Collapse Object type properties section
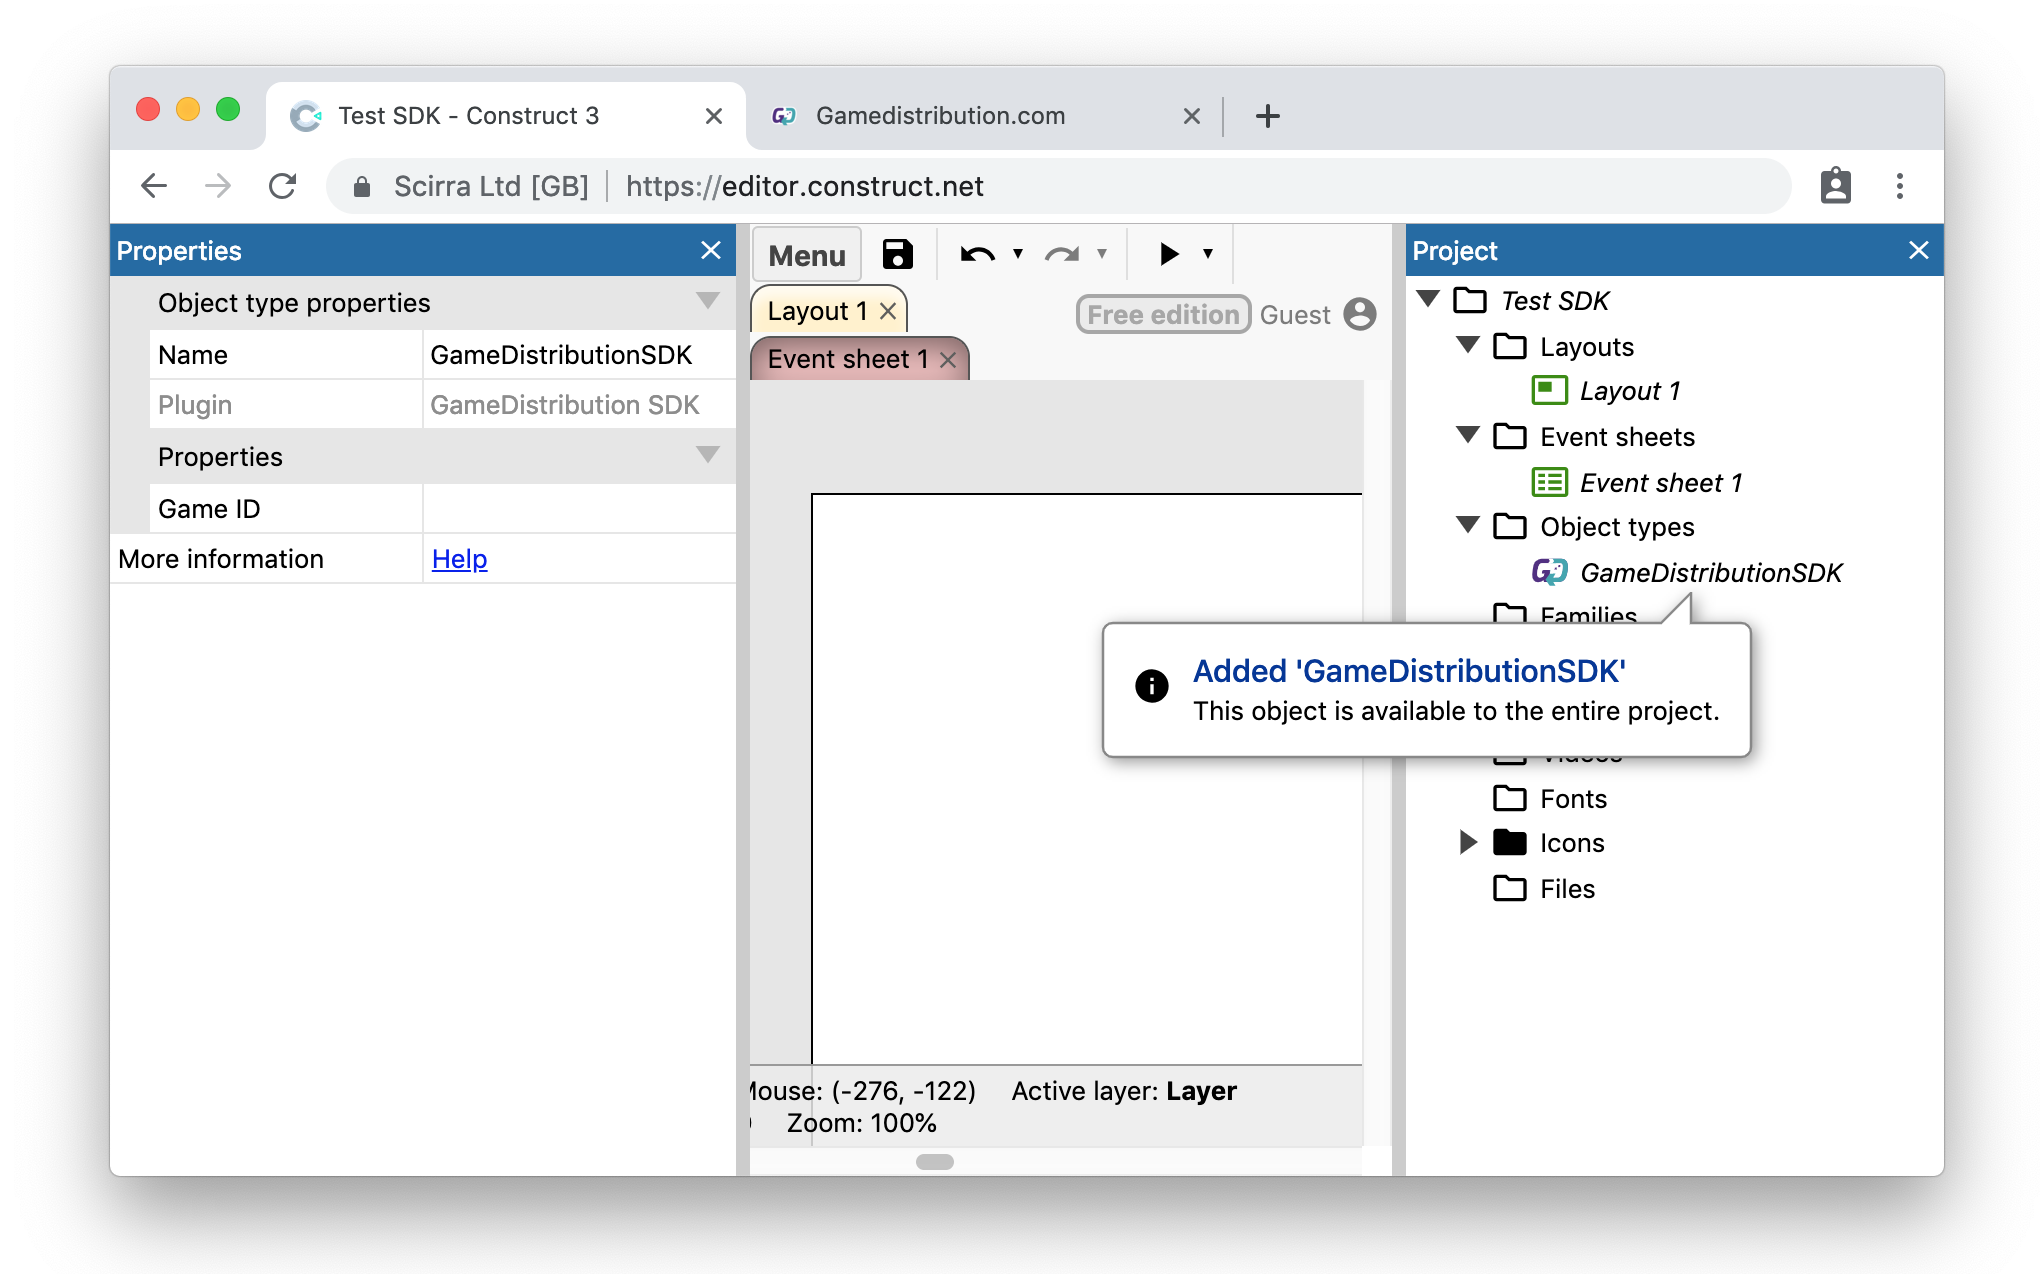The width and height of the screenshot is (2042, 1274). 707,301
